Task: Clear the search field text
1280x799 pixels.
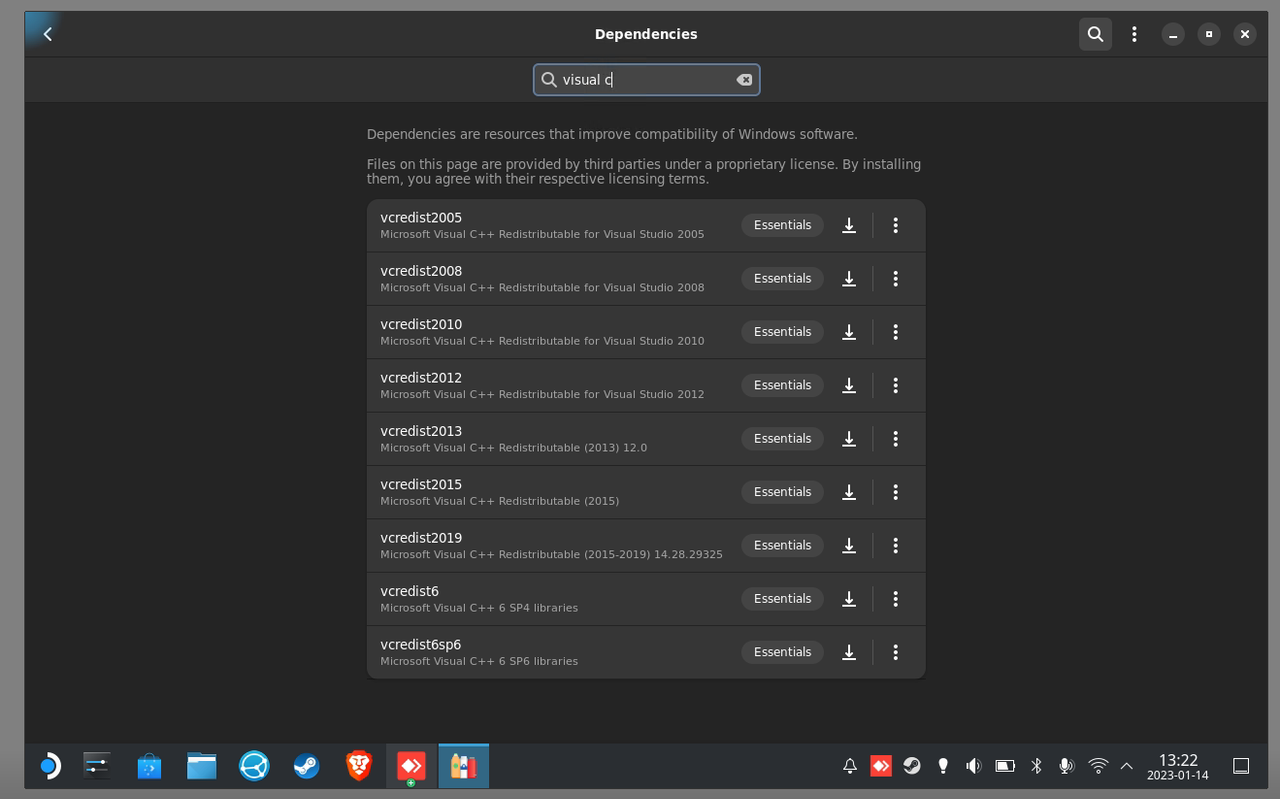Action: (x=744, y=80)
